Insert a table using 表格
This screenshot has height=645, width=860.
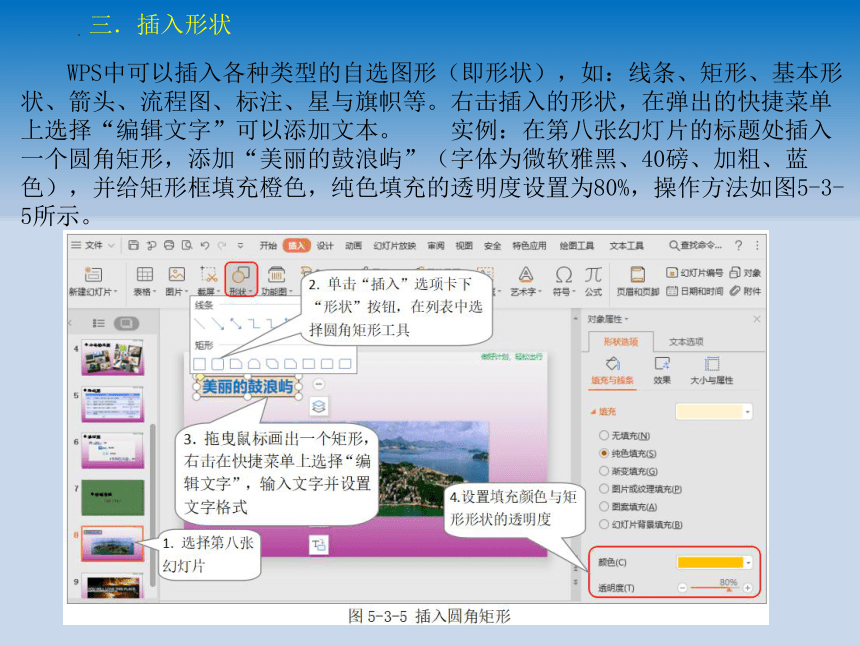145,281
